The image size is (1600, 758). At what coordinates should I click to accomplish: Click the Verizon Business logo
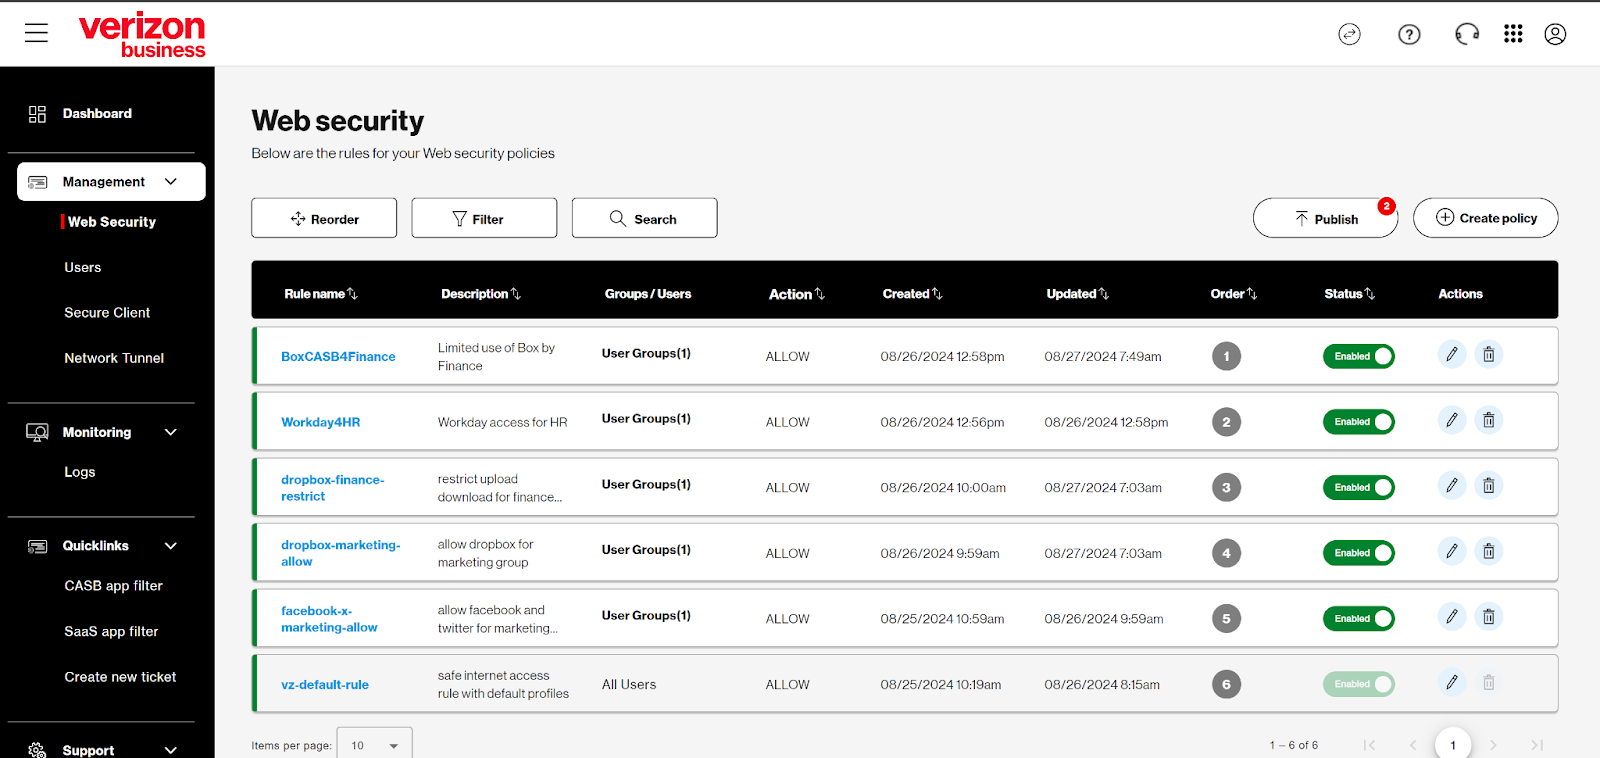(x=142, y=35)
